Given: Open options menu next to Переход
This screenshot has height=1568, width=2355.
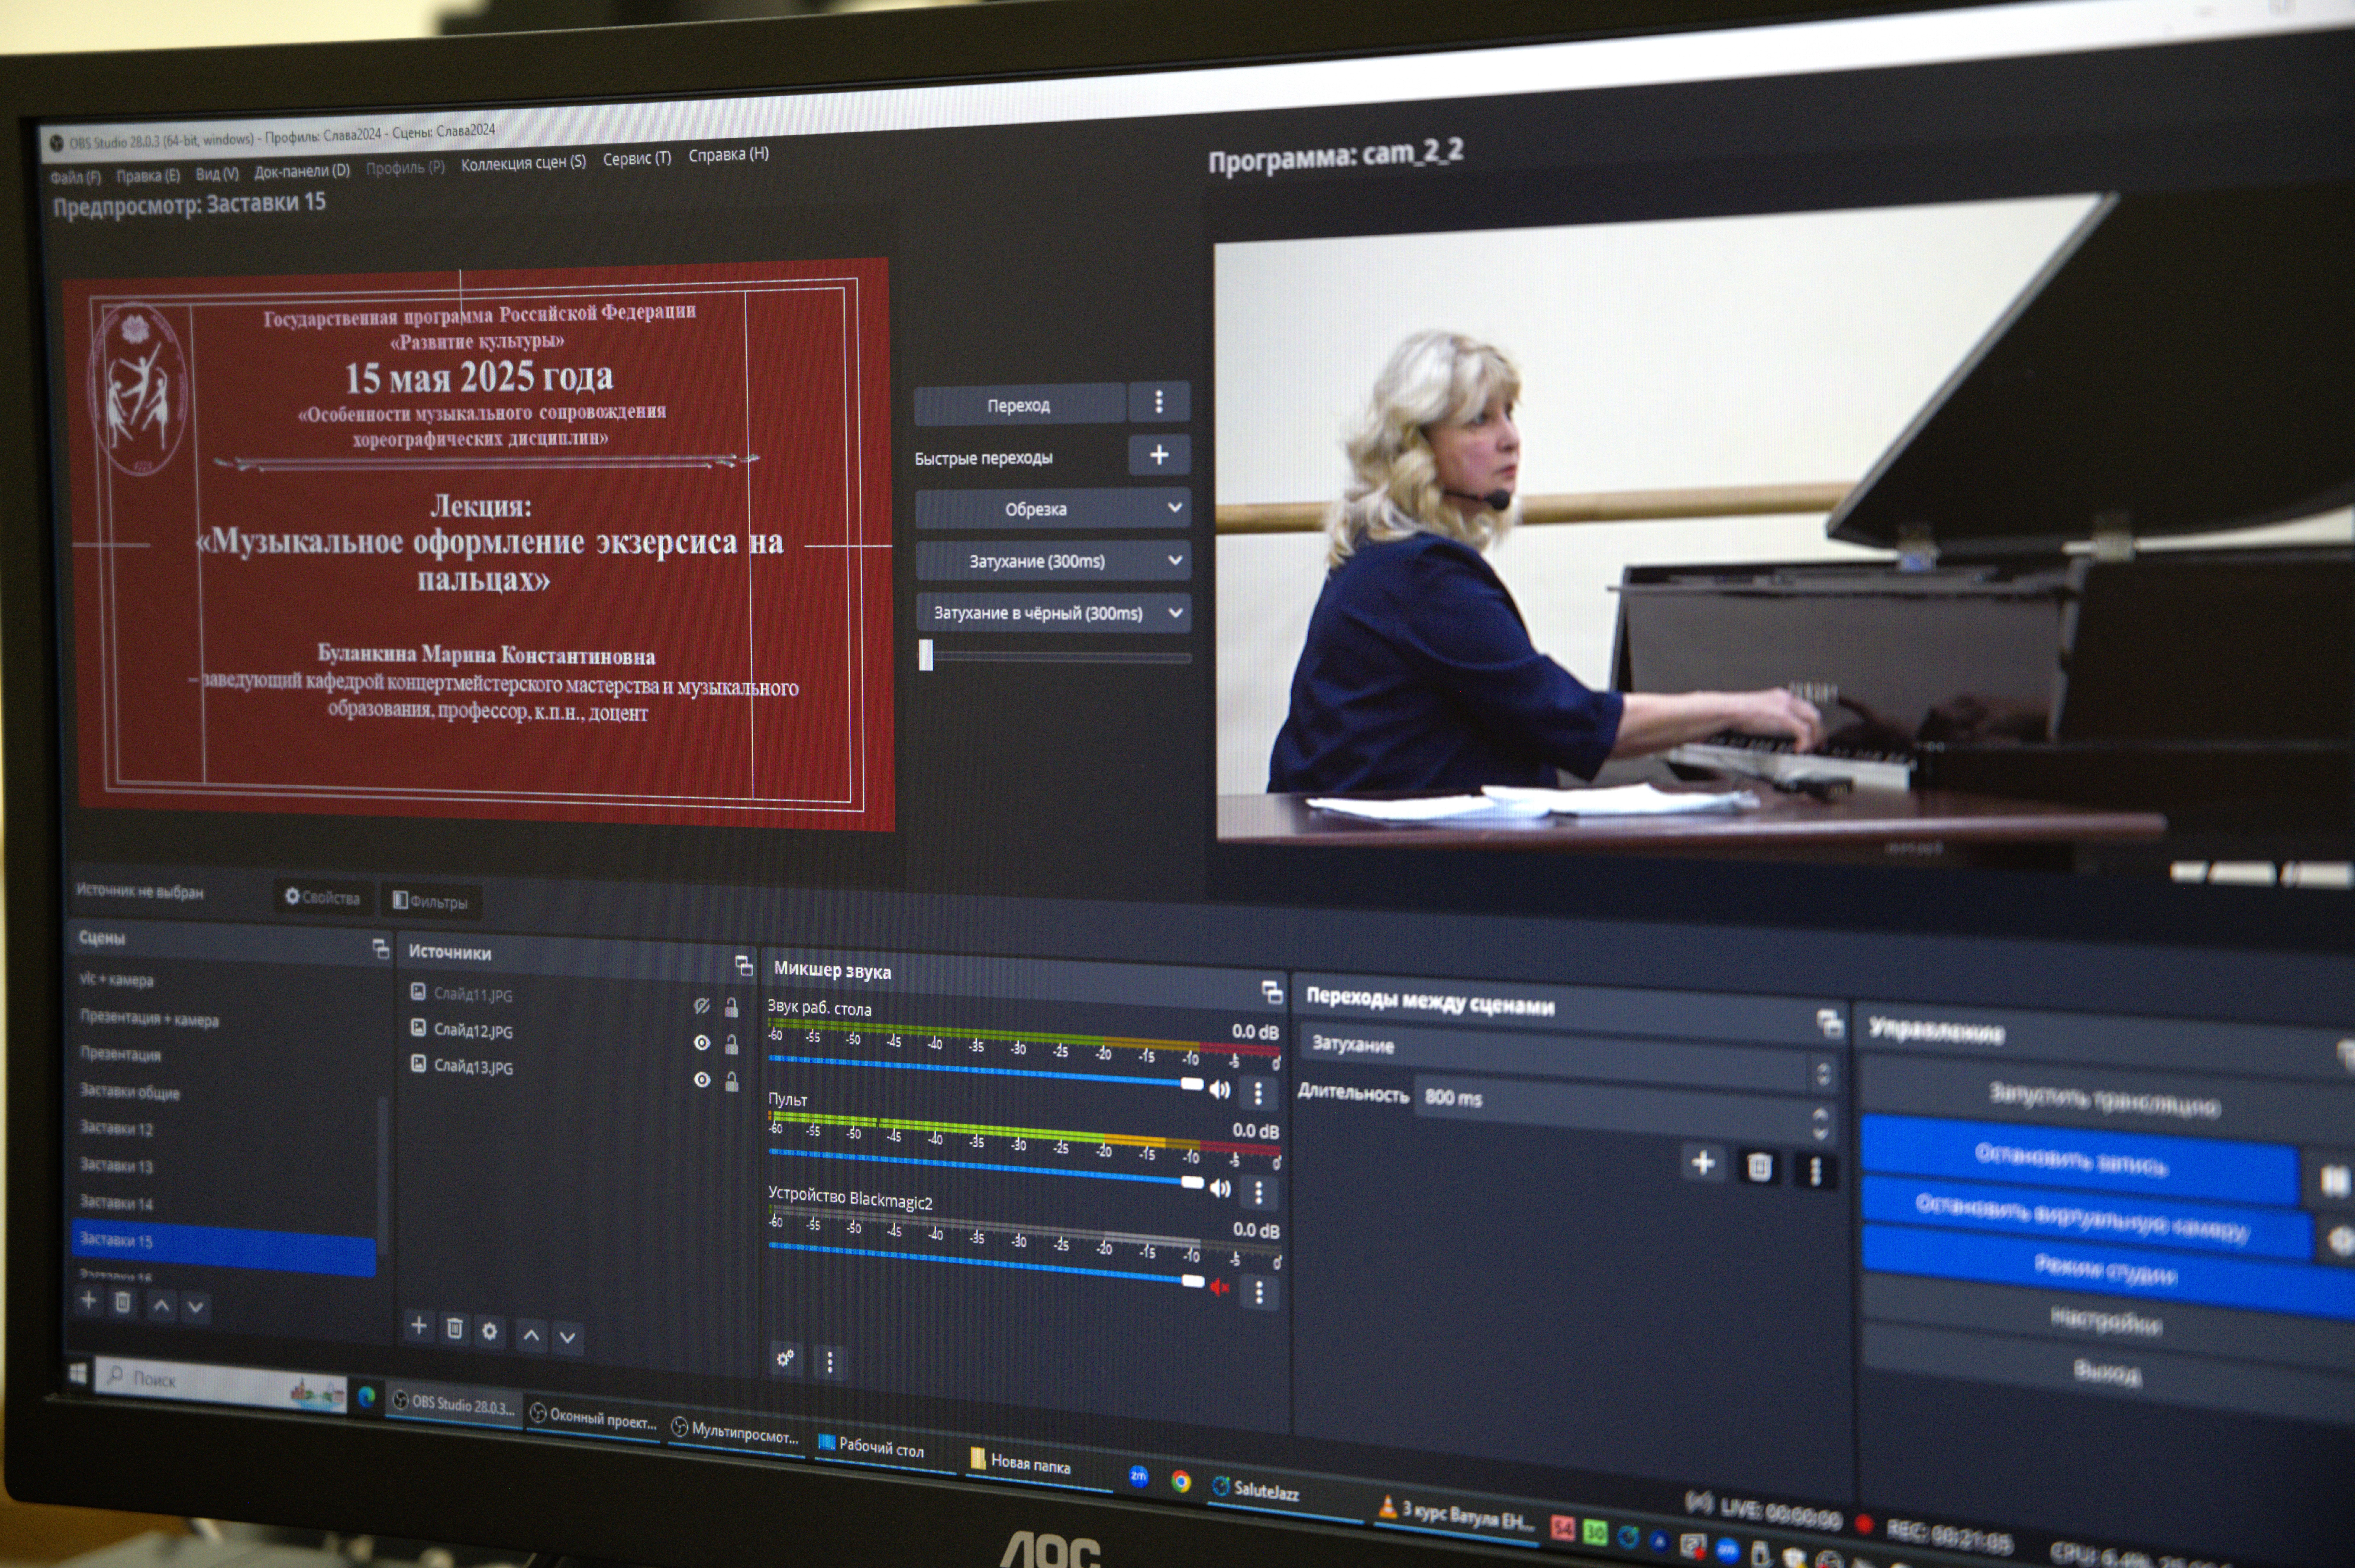Looking at the screenshot, I should [x=1159, y=402].
